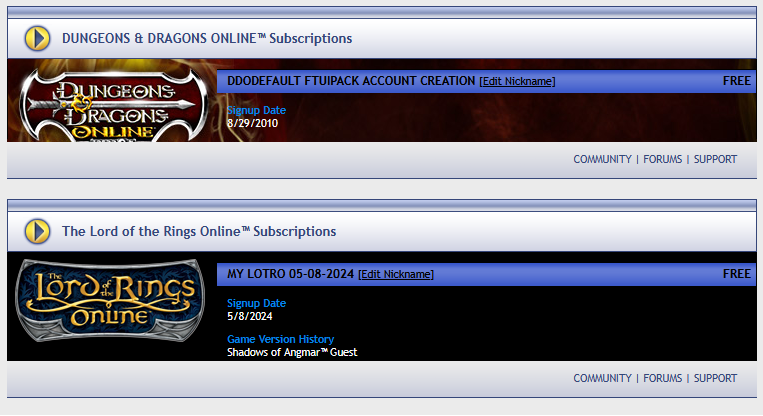This screenshot has width=763, height=416.
Task: Click the Game Version History label
Action: 280,339
